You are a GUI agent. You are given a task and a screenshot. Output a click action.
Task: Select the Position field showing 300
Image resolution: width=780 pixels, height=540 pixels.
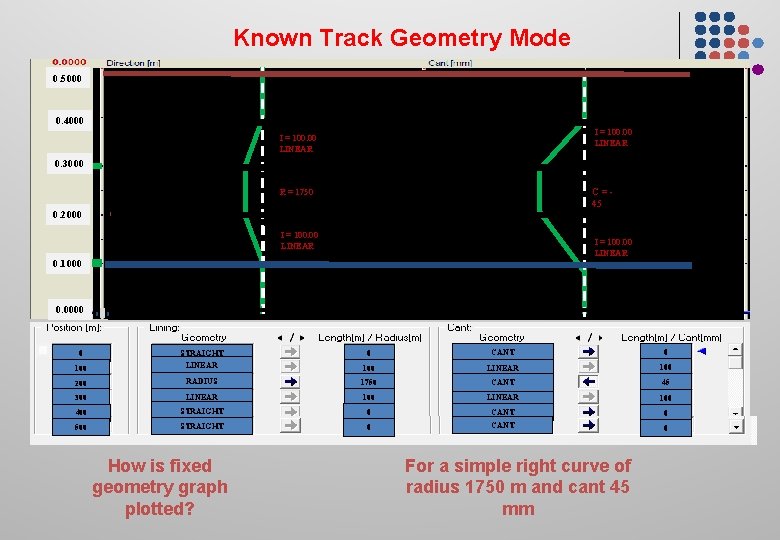click(x=81, y=397)
